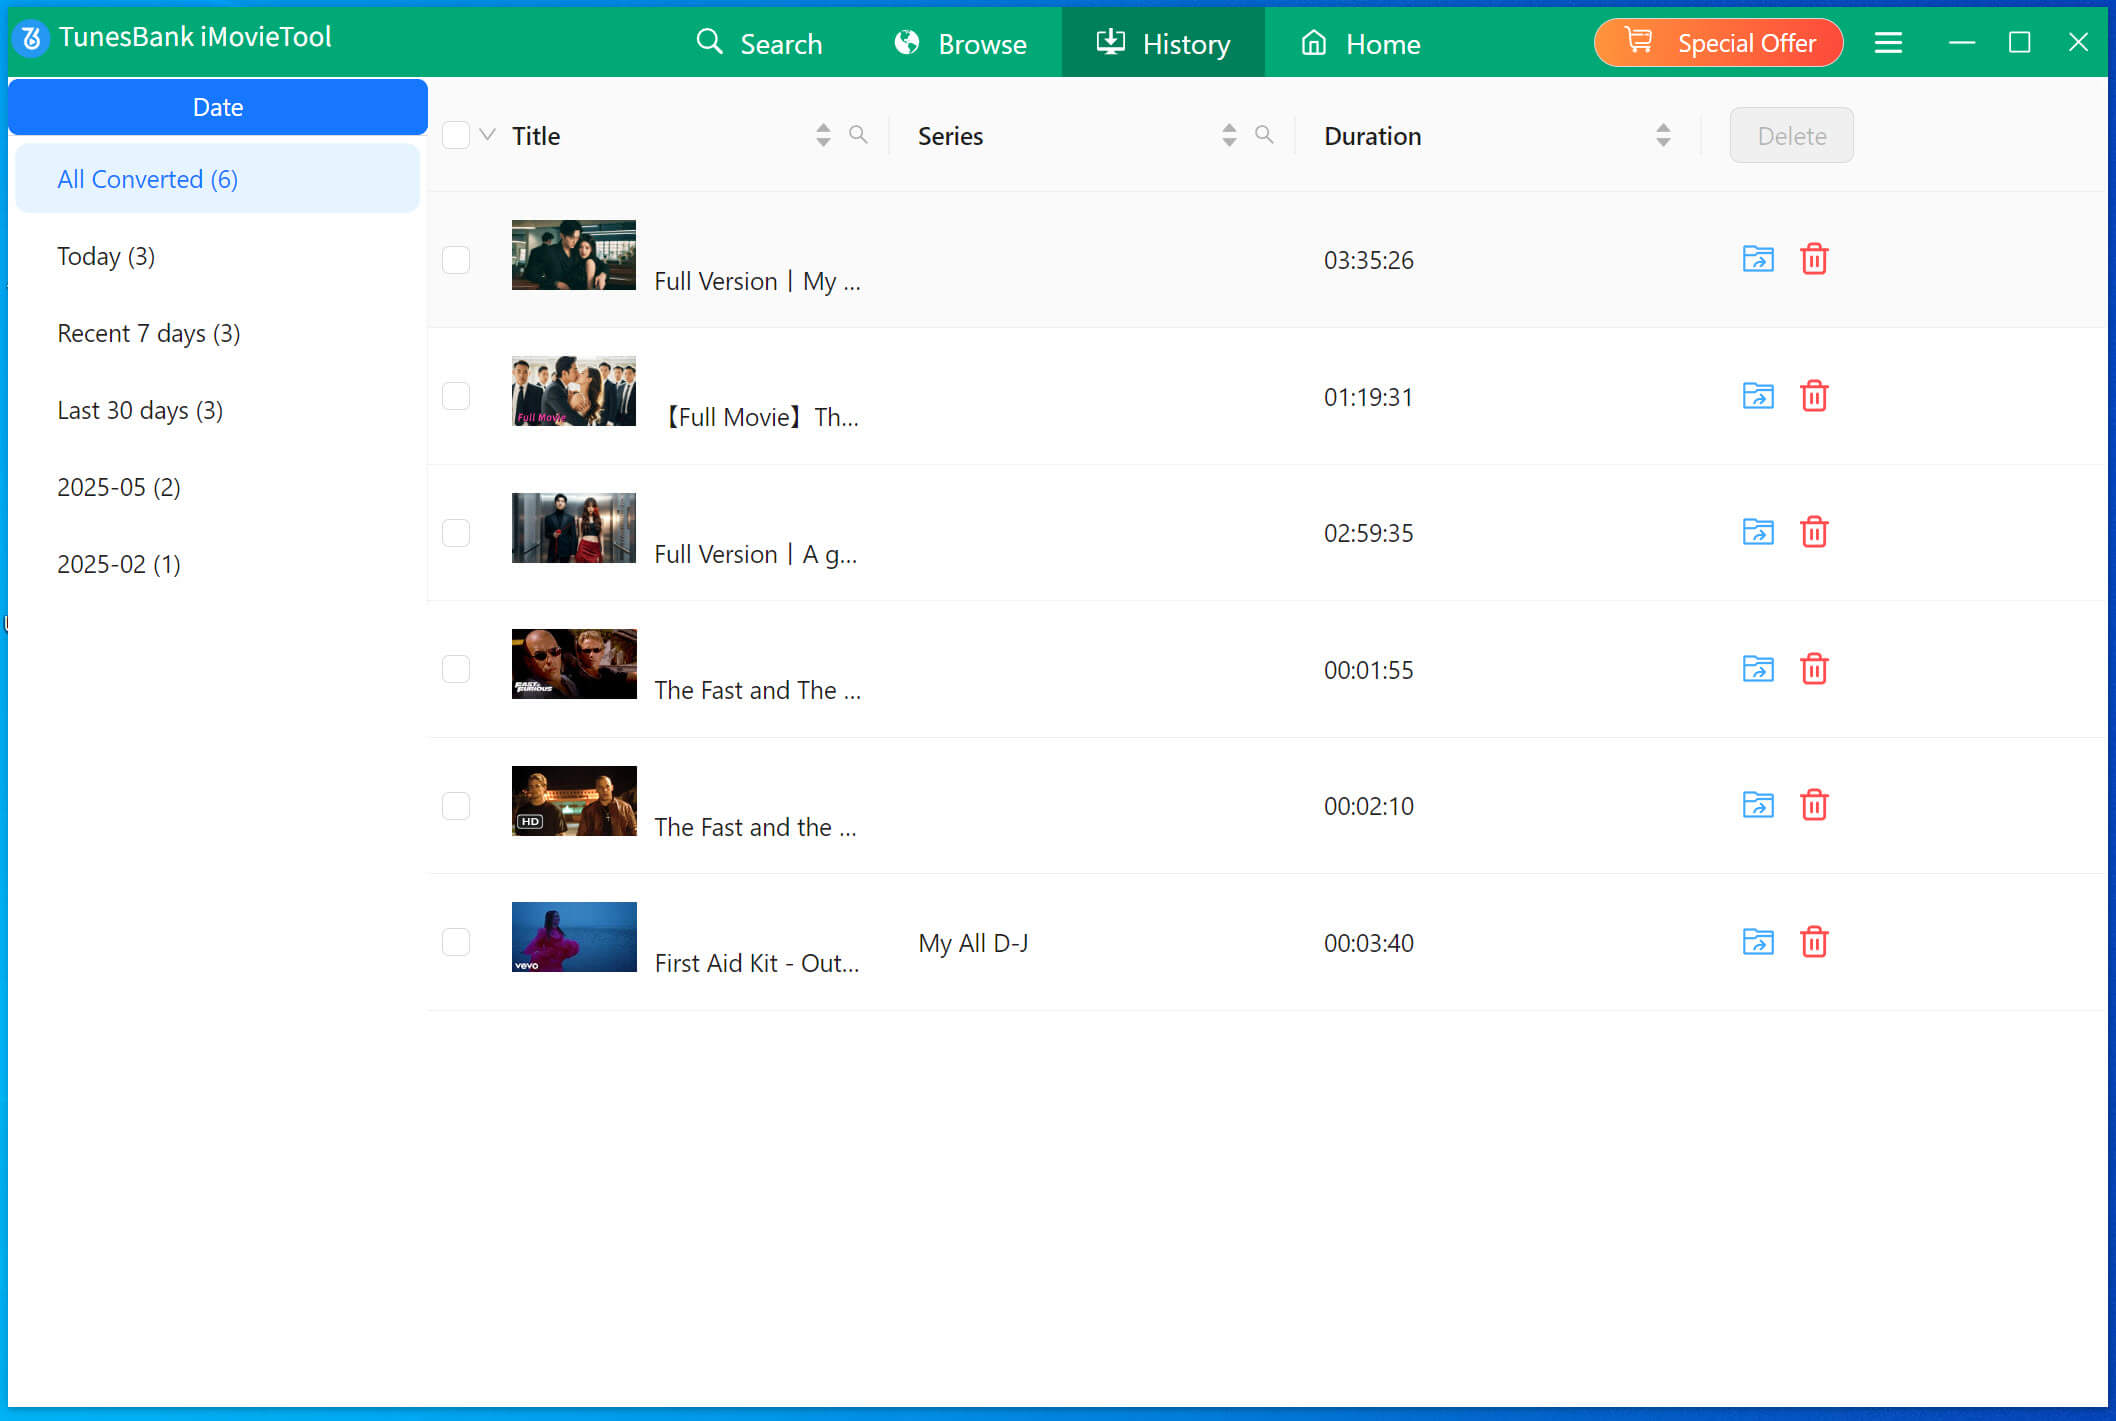Show Today's converted videos
This screenshot has height=1421, width=2116.
click(106, 256)
